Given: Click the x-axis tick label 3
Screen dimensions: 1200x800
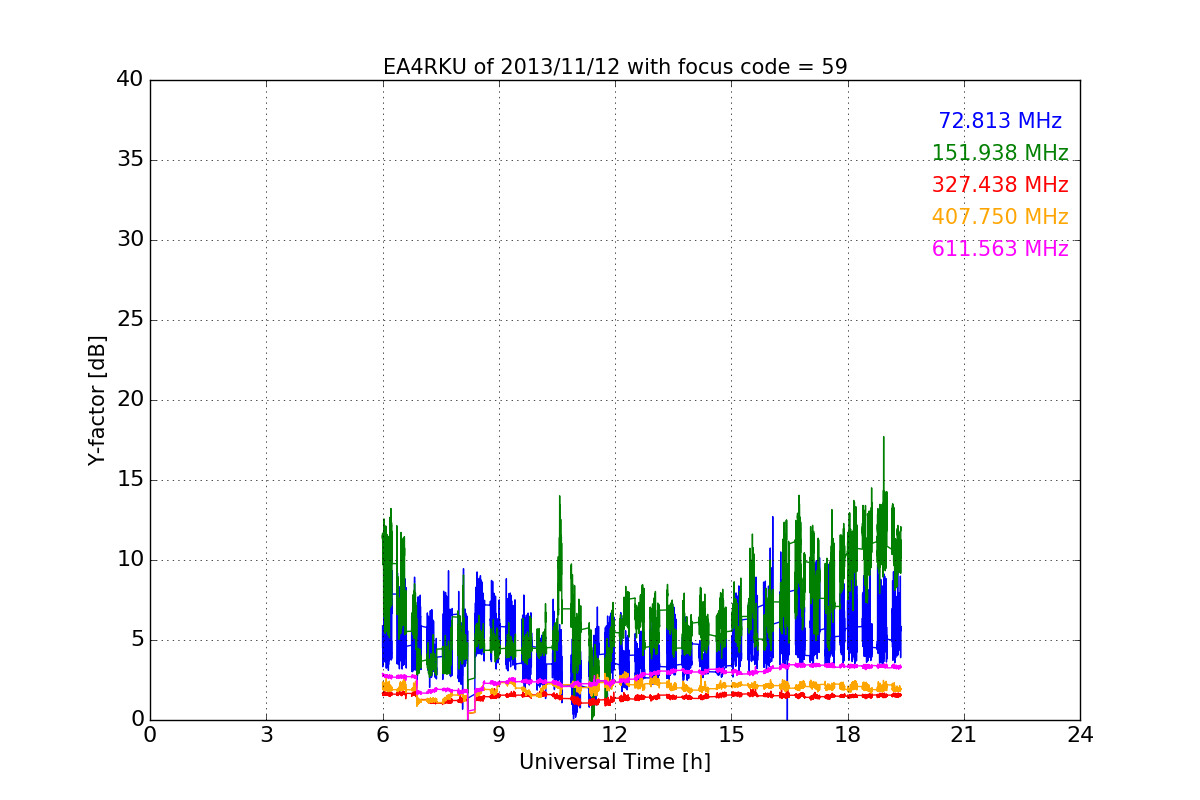Looking at the screenshot, I should click(266, 735).
